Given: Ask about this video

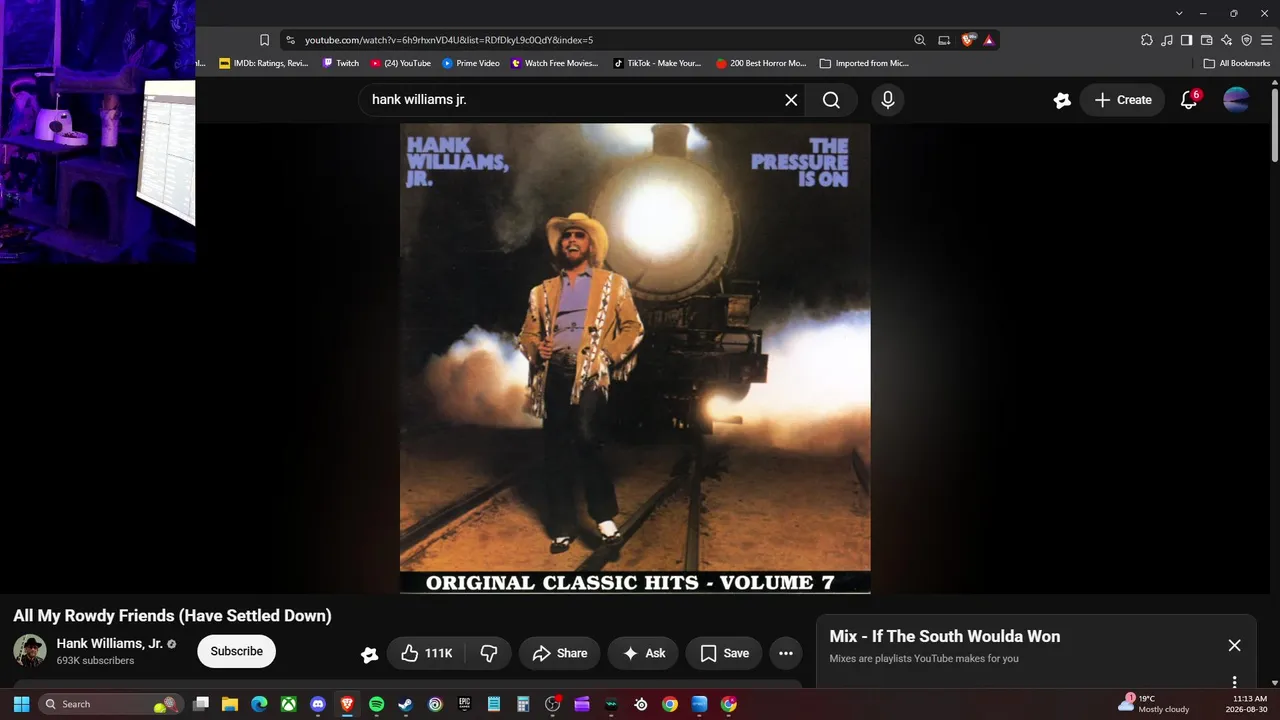Looking at the screenshot, I should (x=644, y=653).
